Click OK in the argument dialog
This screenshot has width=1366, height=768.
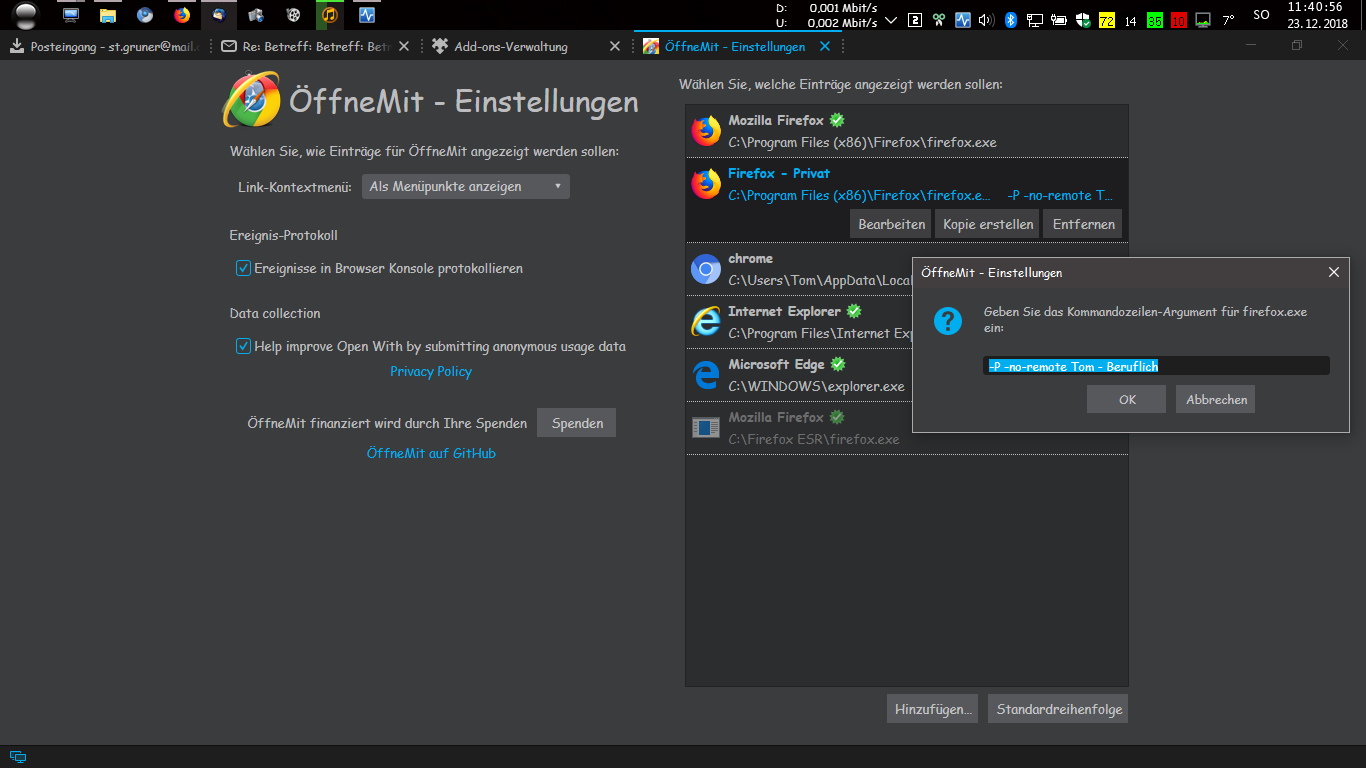point(1127,399)
